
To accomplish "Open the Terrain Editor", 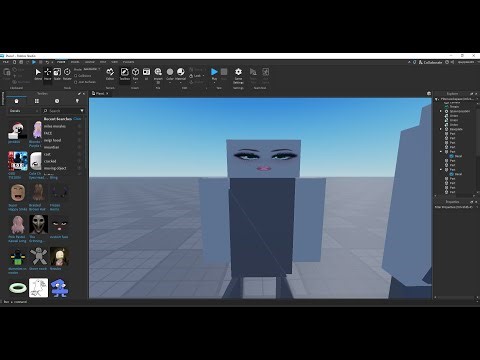I will (110, 74).
